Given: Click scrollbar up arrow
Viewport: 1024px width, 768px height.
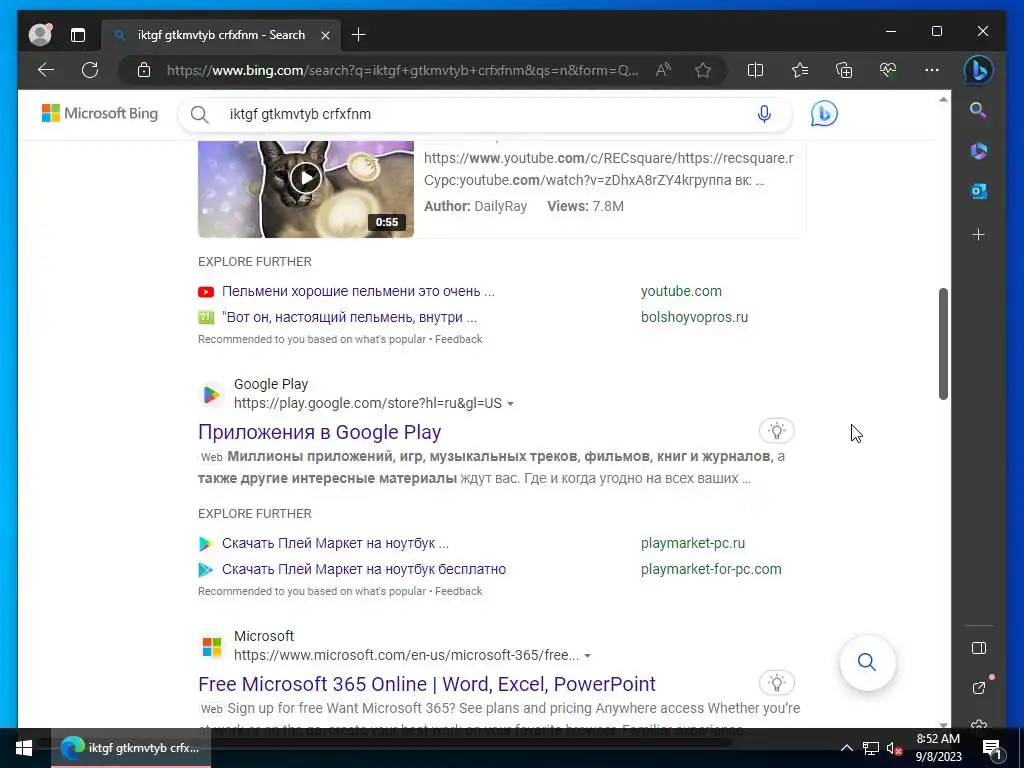Looking at the screenshot, I should point(943,100).
